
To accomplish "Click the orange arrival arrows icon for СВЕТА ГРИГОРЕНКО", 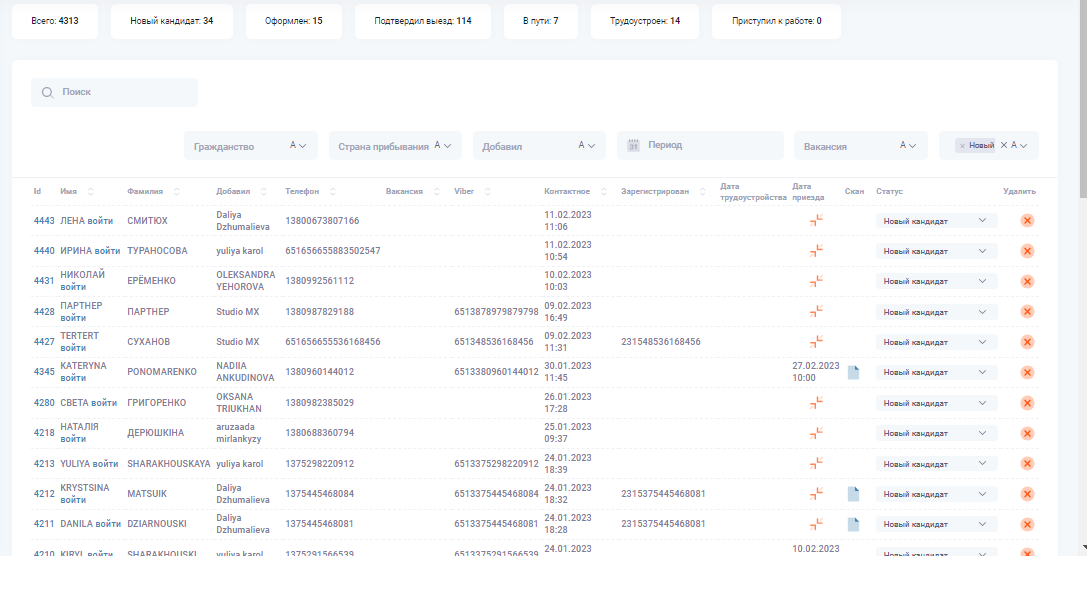I will 816,401.
